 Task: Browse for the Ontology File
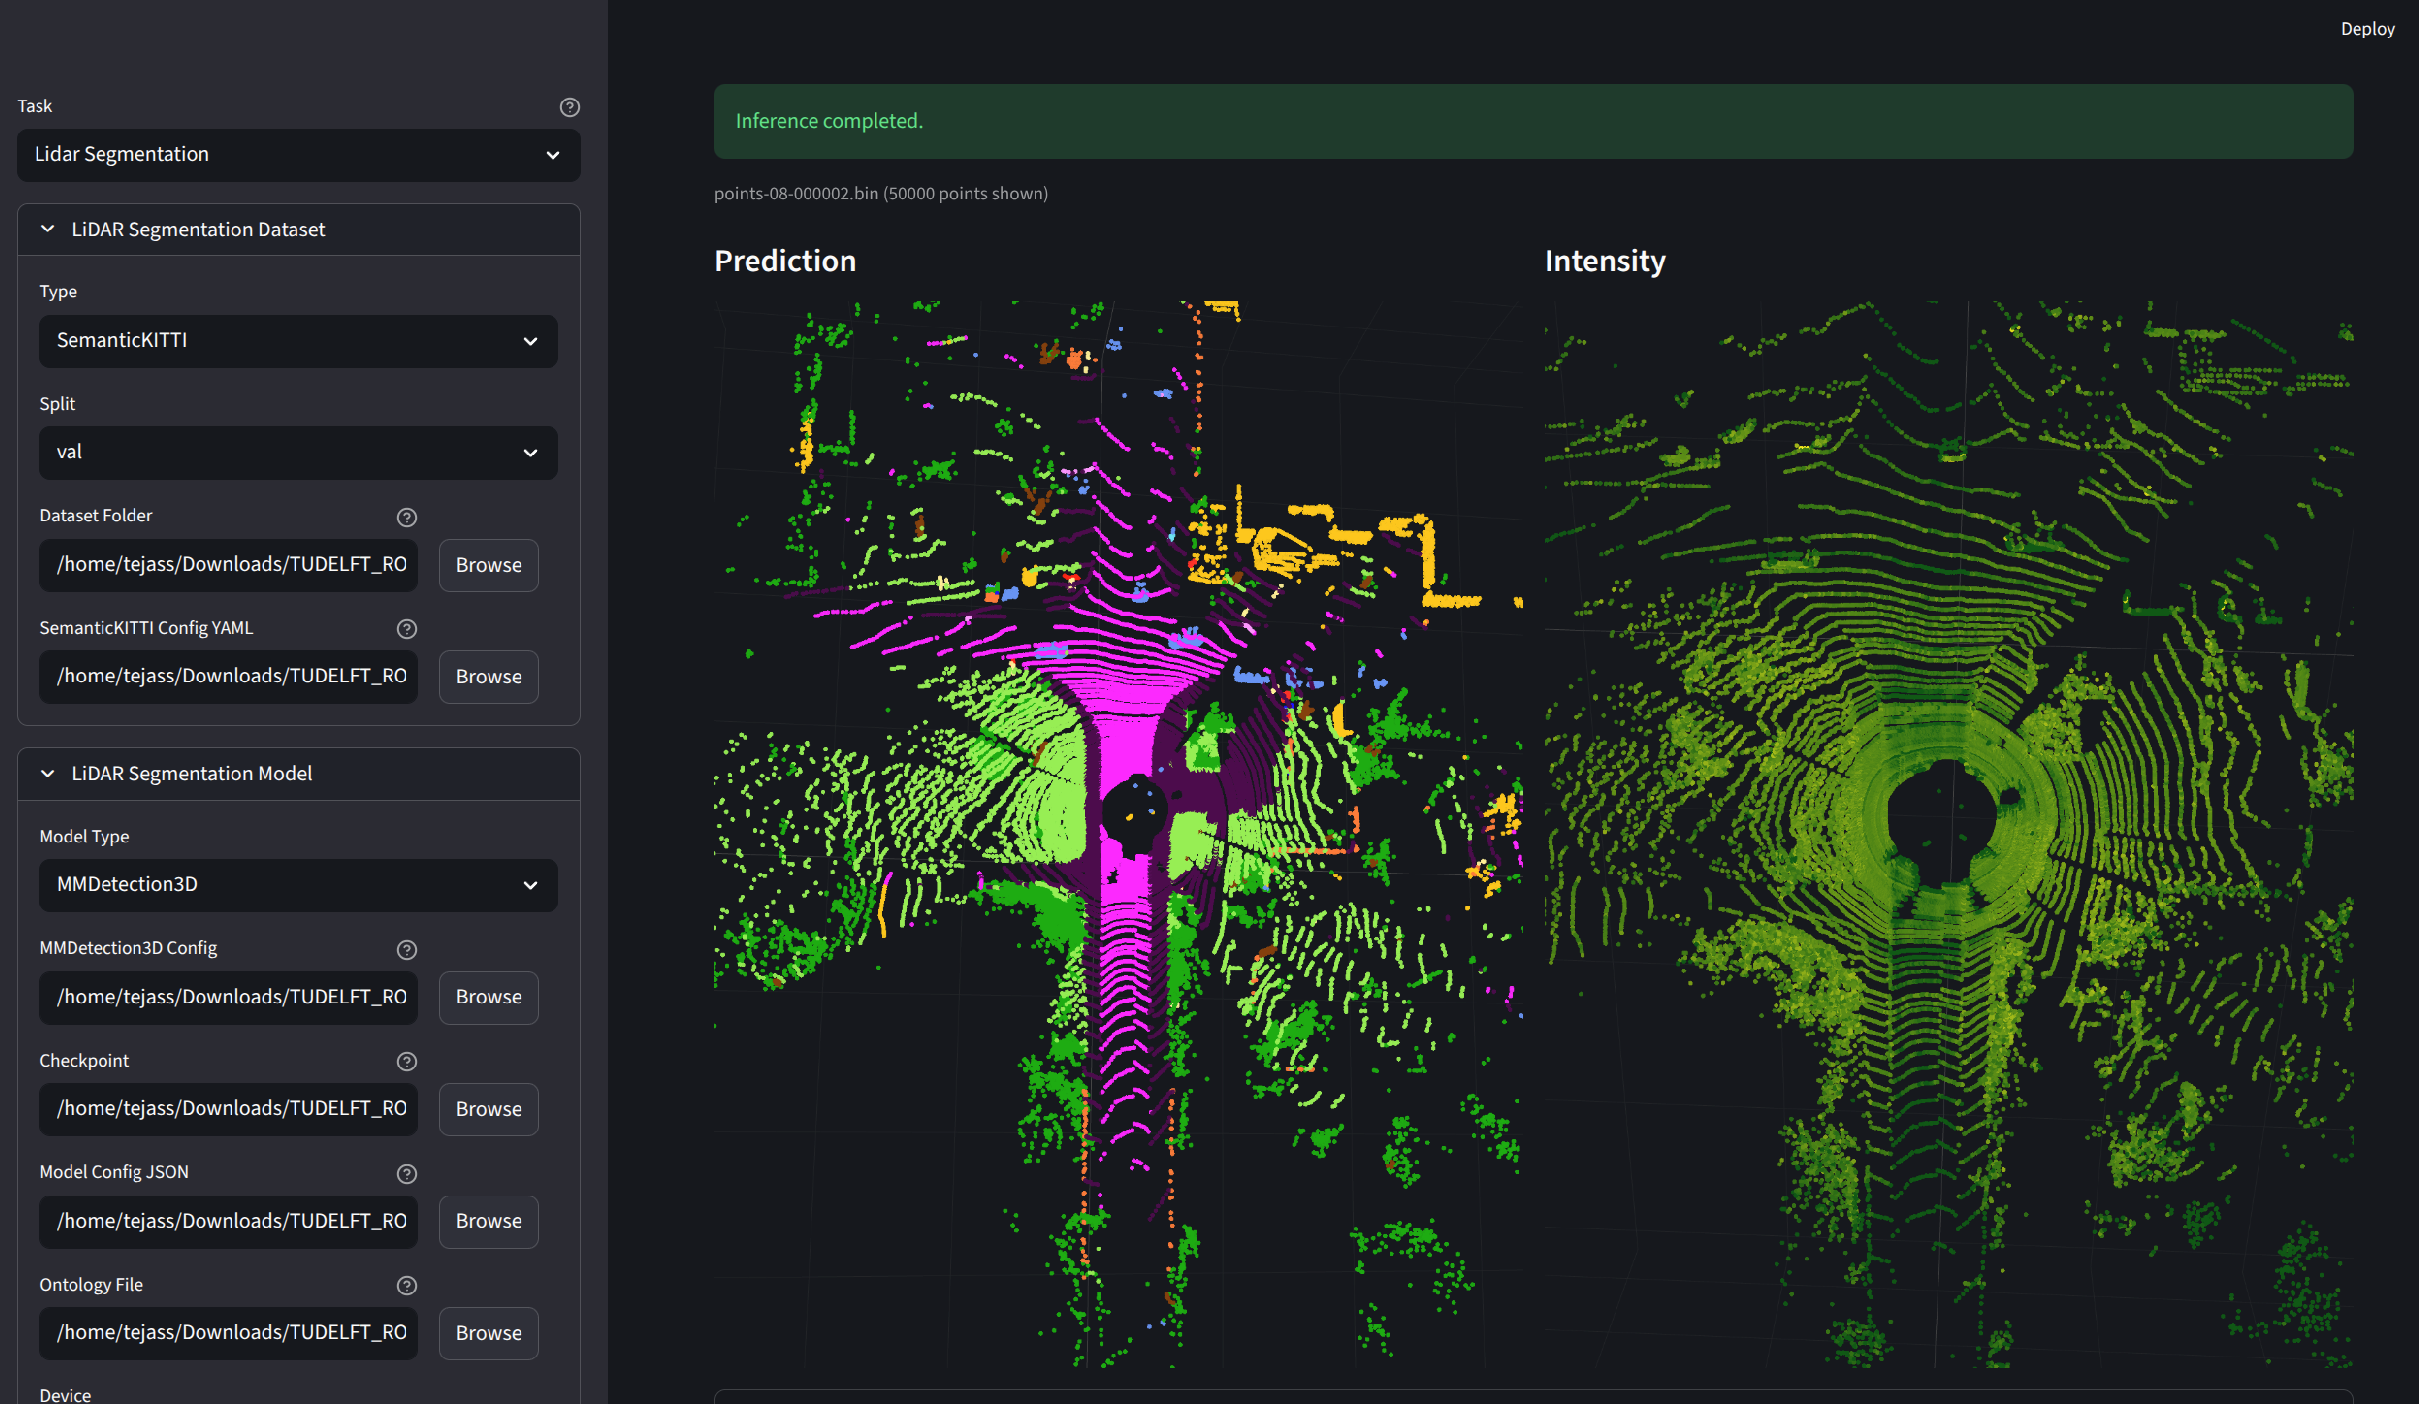[x=488, y=1333]
